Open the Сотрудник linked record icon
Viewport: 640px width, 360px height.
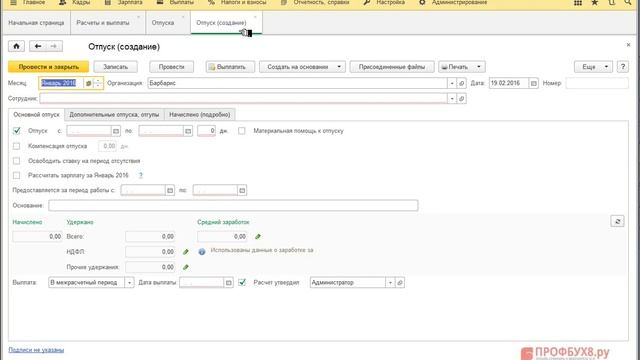pos(462,98)
